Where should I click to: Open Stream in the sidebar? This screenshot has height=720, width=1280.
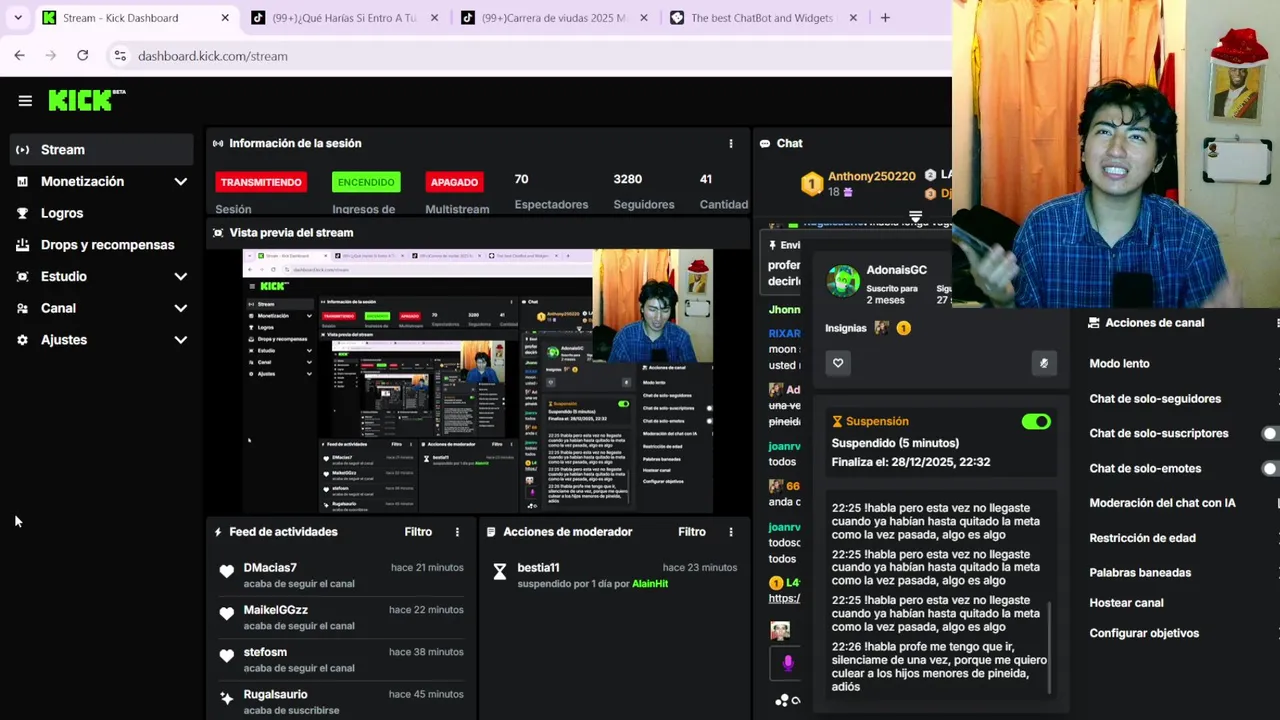tap(101, 150)
